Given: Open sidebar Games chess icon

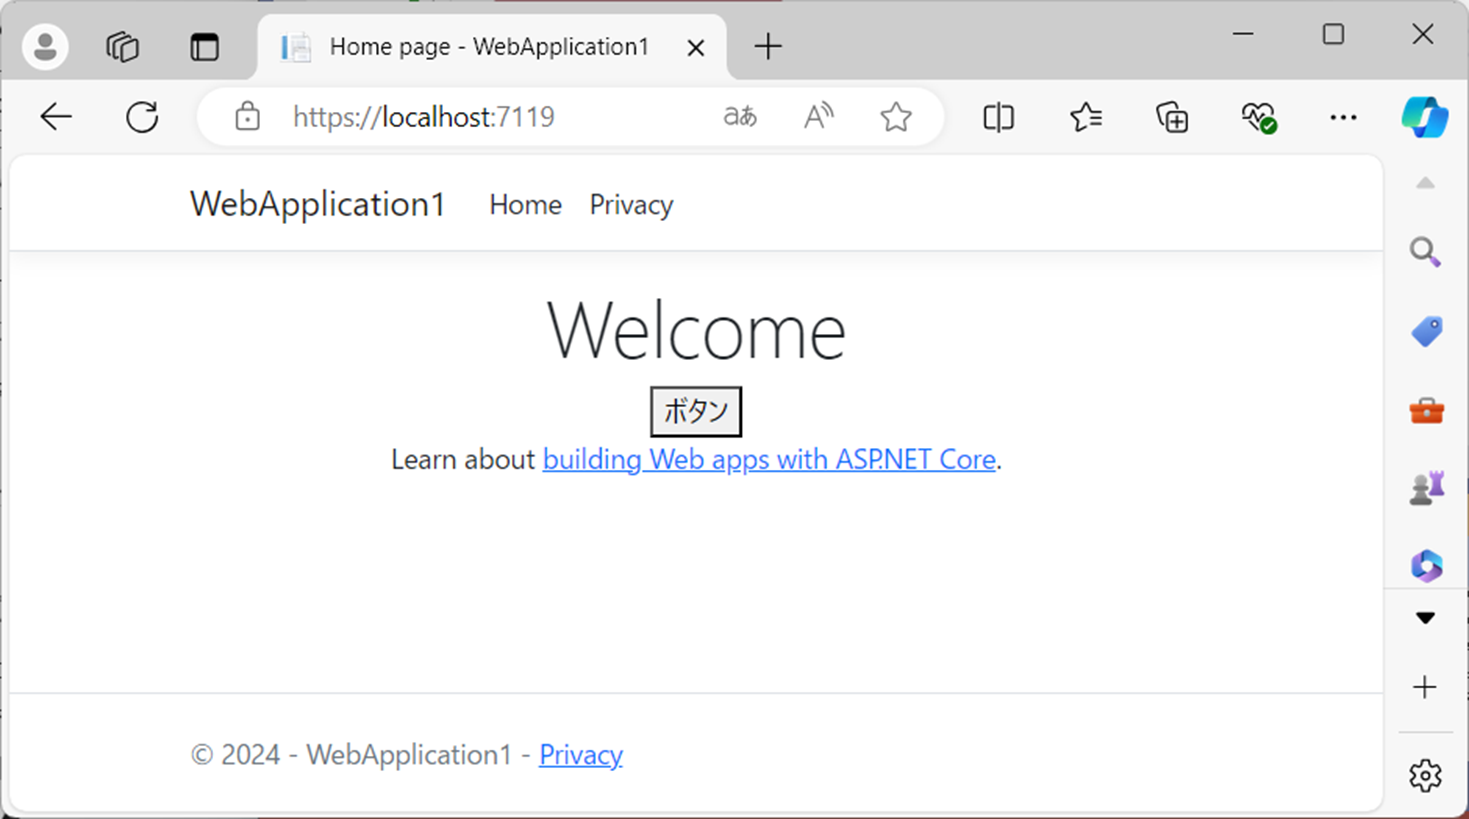Looking at the screenshot, I should point(1427,488).
